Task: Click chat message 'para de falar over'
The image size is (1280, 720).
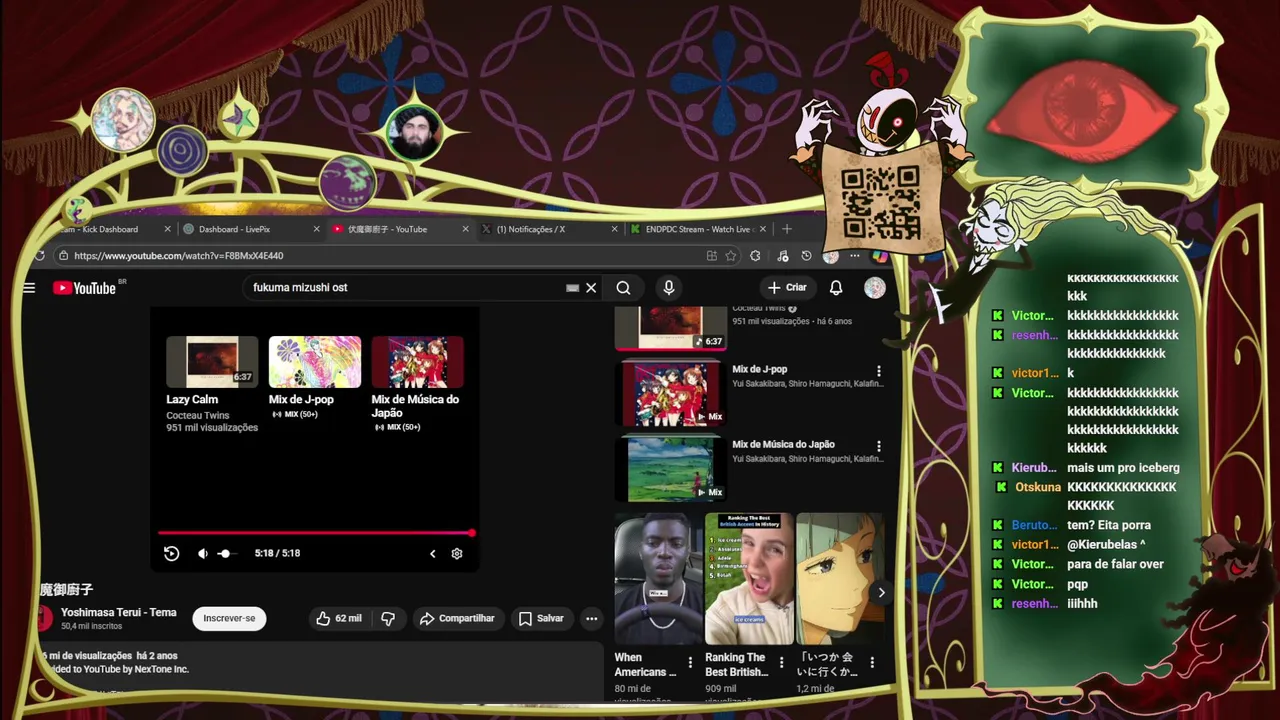Action: 1115,564
